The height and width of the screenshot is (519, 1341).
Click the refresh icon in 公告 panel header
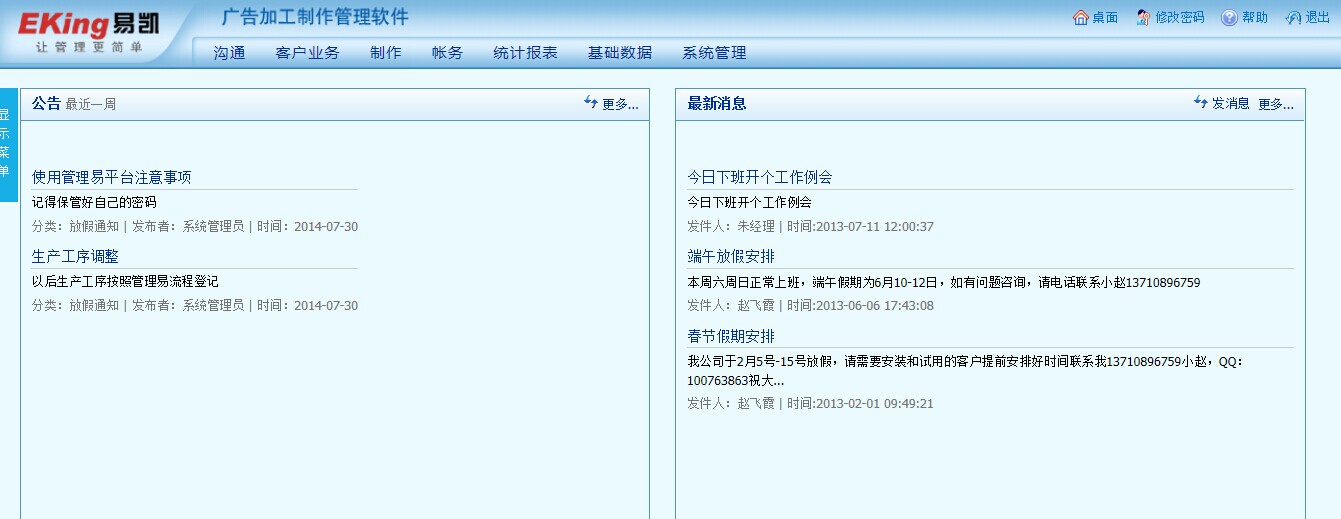coord(591,102)
